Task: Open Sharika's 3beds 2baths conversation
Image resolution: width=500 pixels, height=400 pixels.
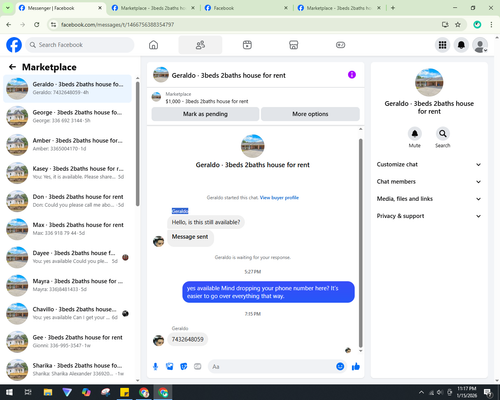Action: coord(68,370)
